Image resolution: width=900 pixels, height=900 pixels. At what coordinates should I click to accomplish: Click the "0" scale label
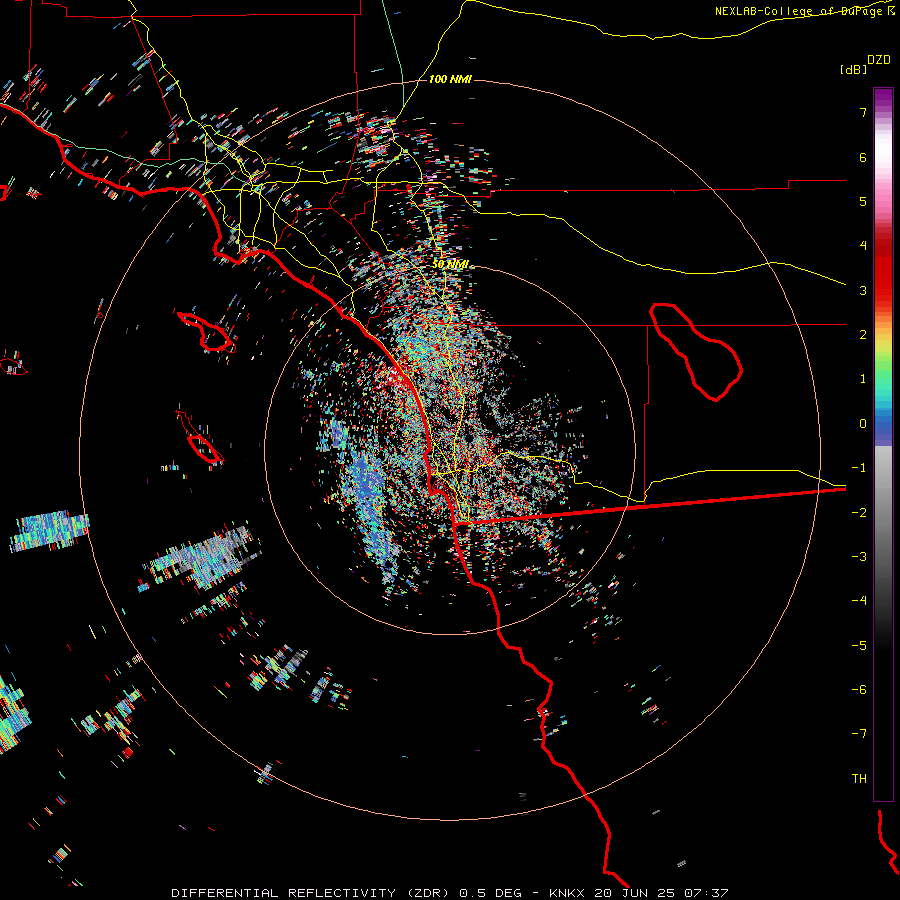863,424
